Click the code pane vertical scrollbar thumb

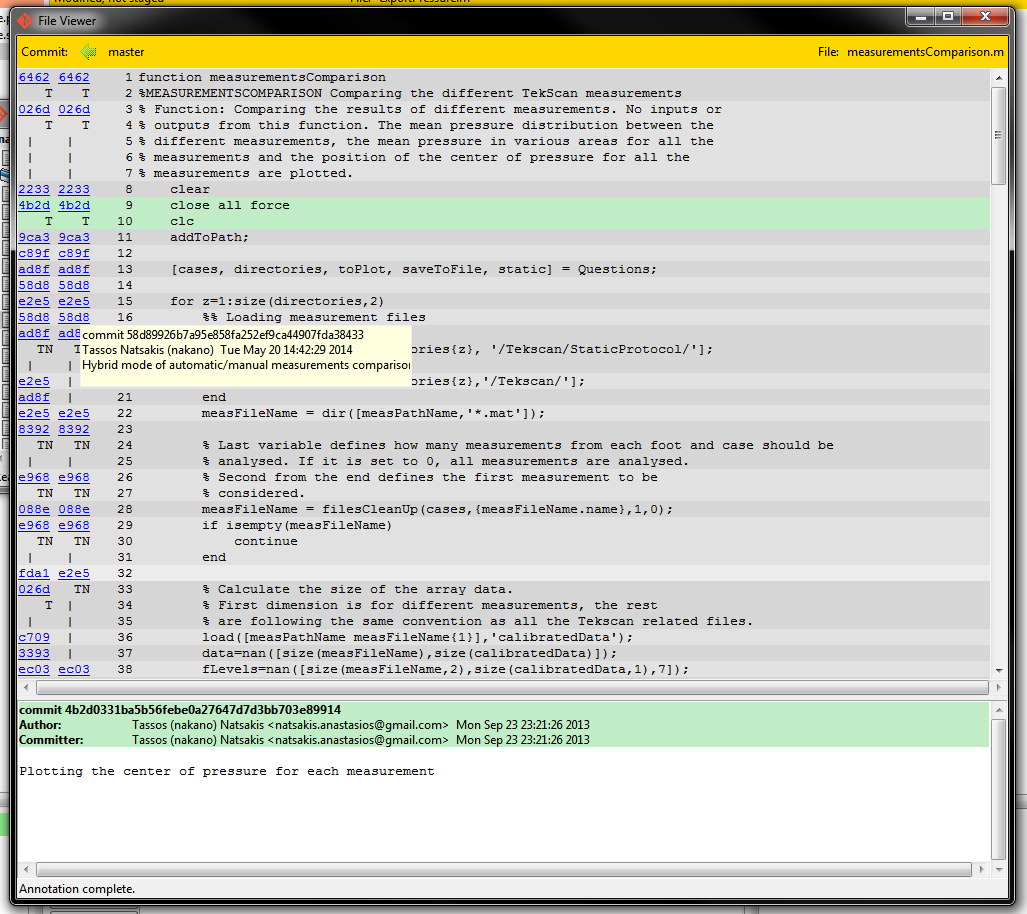point(999,135)
